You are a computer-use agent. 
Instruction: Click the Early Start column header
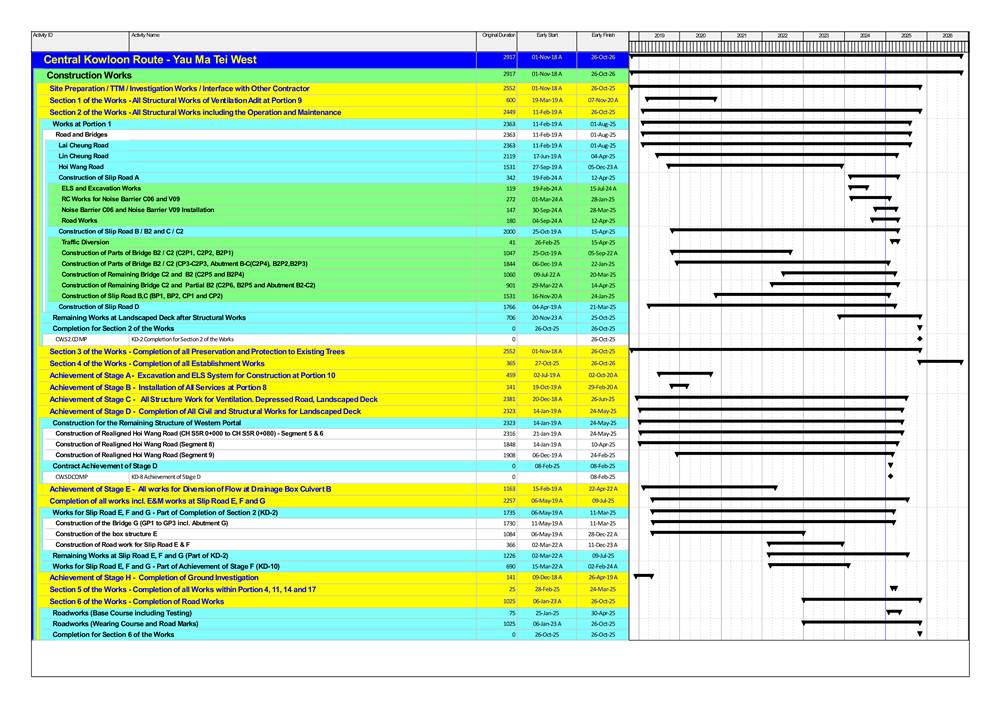[x=547, y=35]
